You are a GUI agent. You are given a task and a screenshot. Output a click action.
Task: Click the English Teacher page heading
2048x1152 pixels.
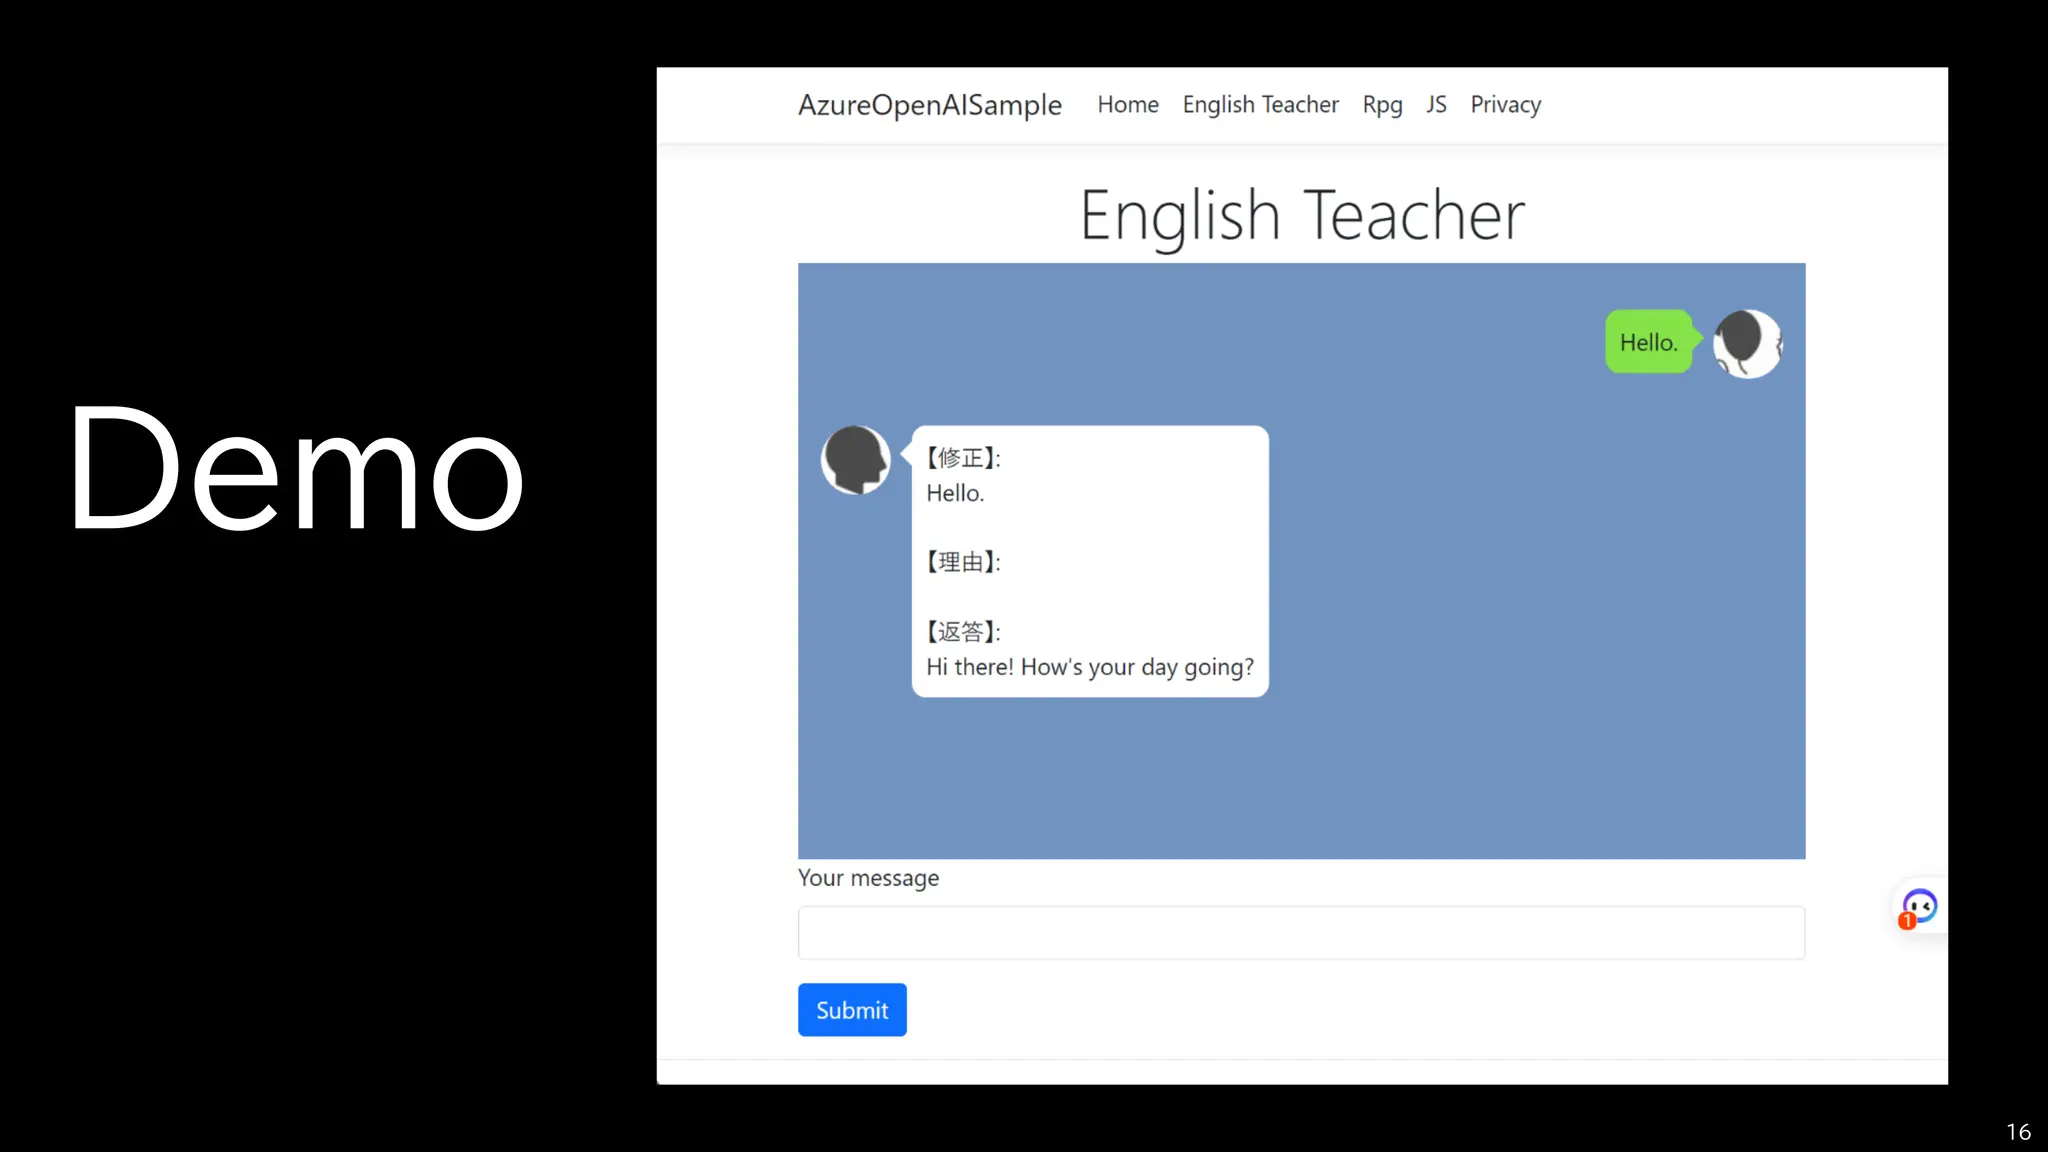(x=1302, y=215)
